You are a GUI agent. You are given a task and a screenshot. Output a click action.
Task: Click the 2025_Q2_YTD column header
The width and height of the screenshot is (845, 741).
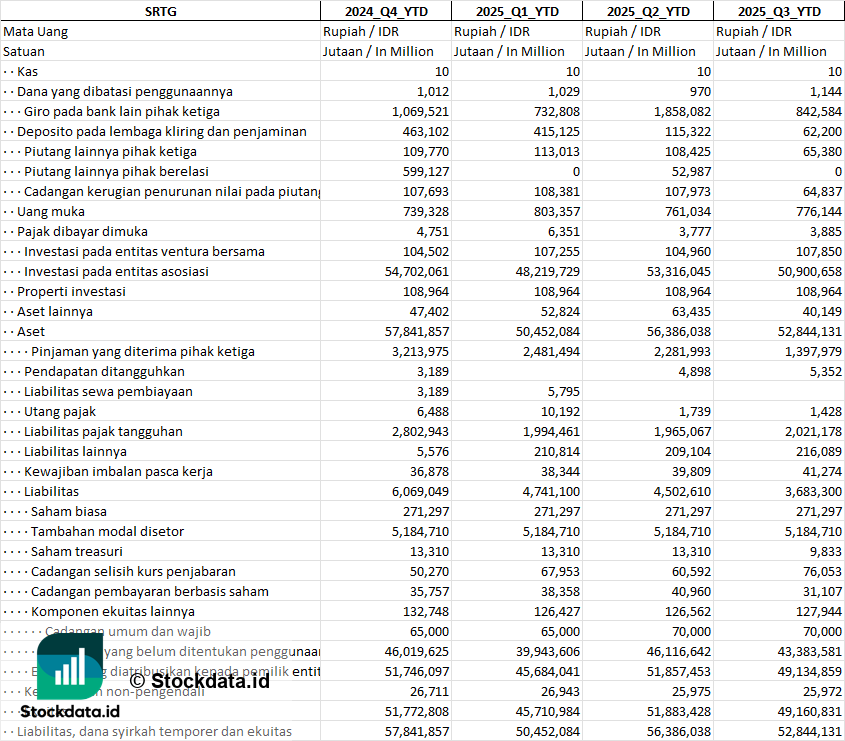click(x=648, y=11)
